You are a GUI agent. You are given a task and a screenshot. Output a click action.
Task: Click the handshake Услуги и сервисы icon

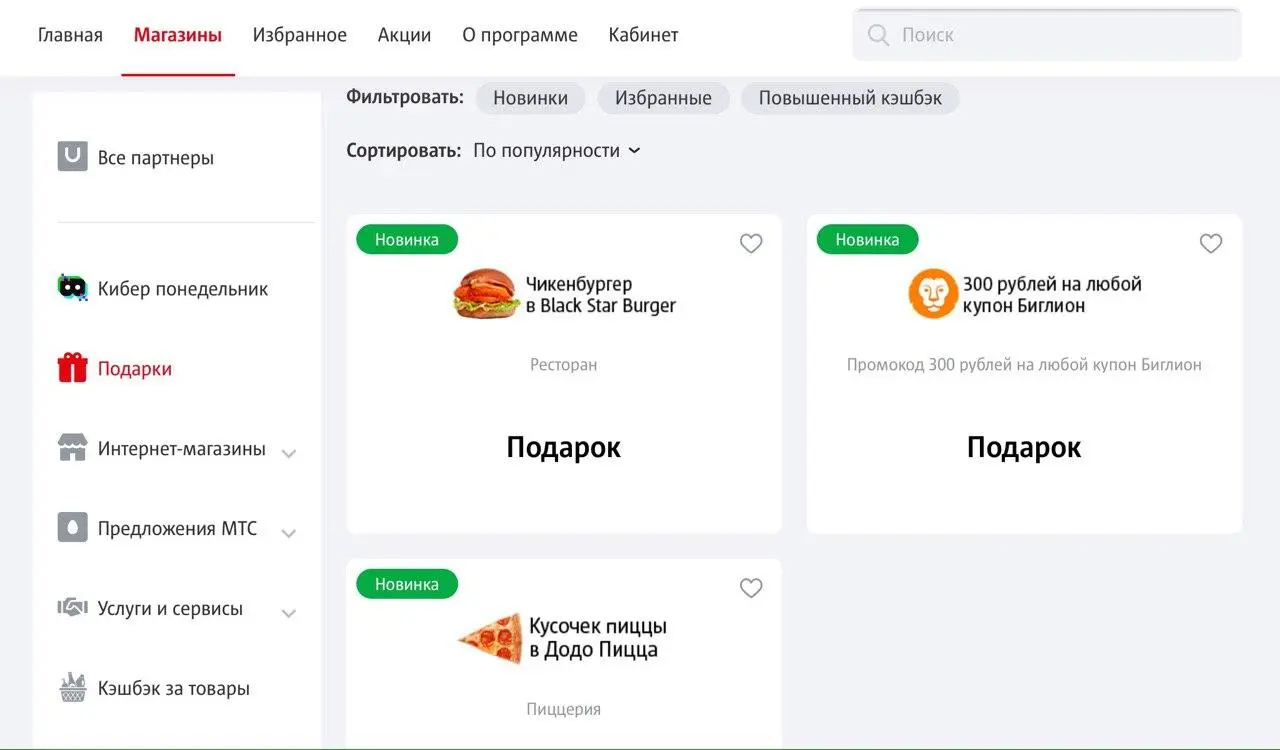[x=72, y=608]
